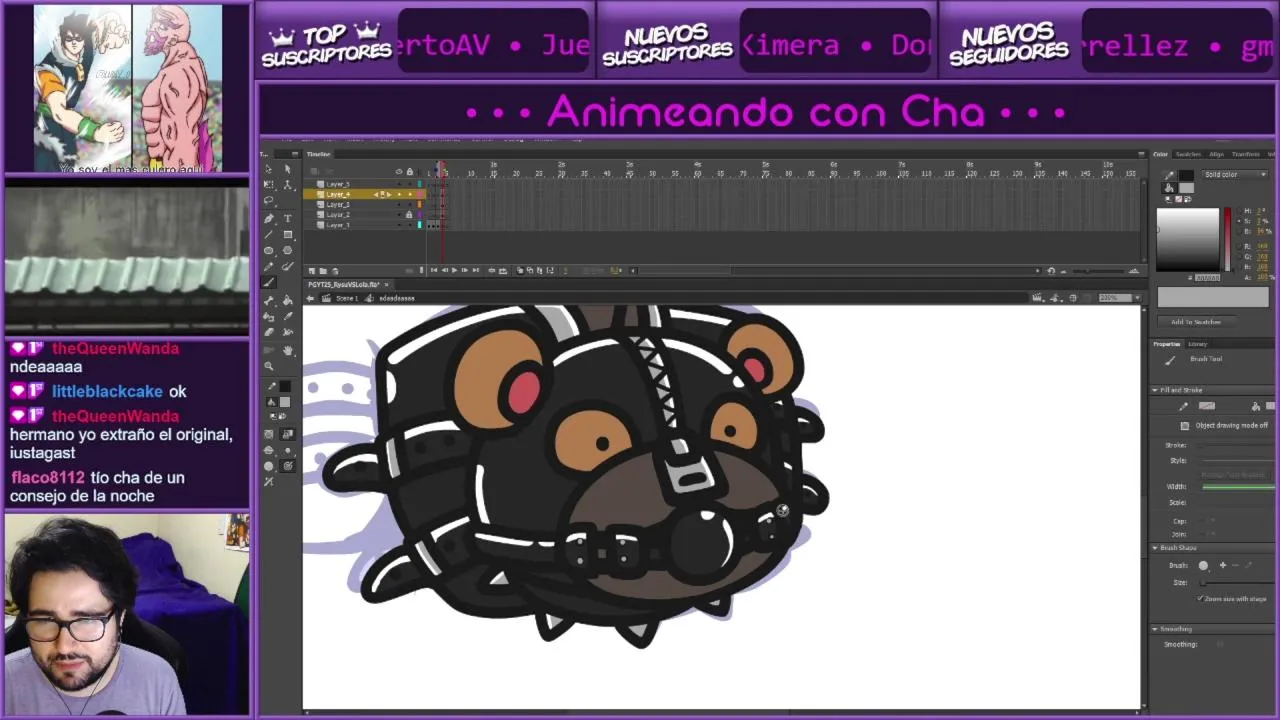Select the Eyedropper tool

coord(288,316)
